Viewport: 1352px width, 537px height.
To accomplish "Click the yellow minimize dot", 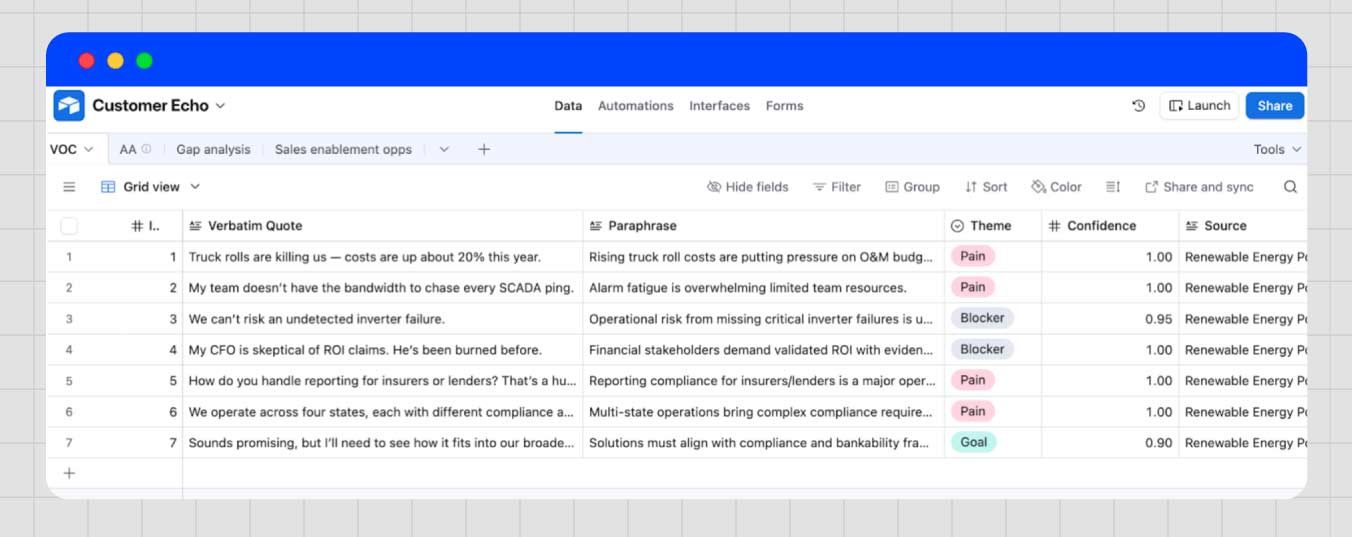I will [115, 61].
